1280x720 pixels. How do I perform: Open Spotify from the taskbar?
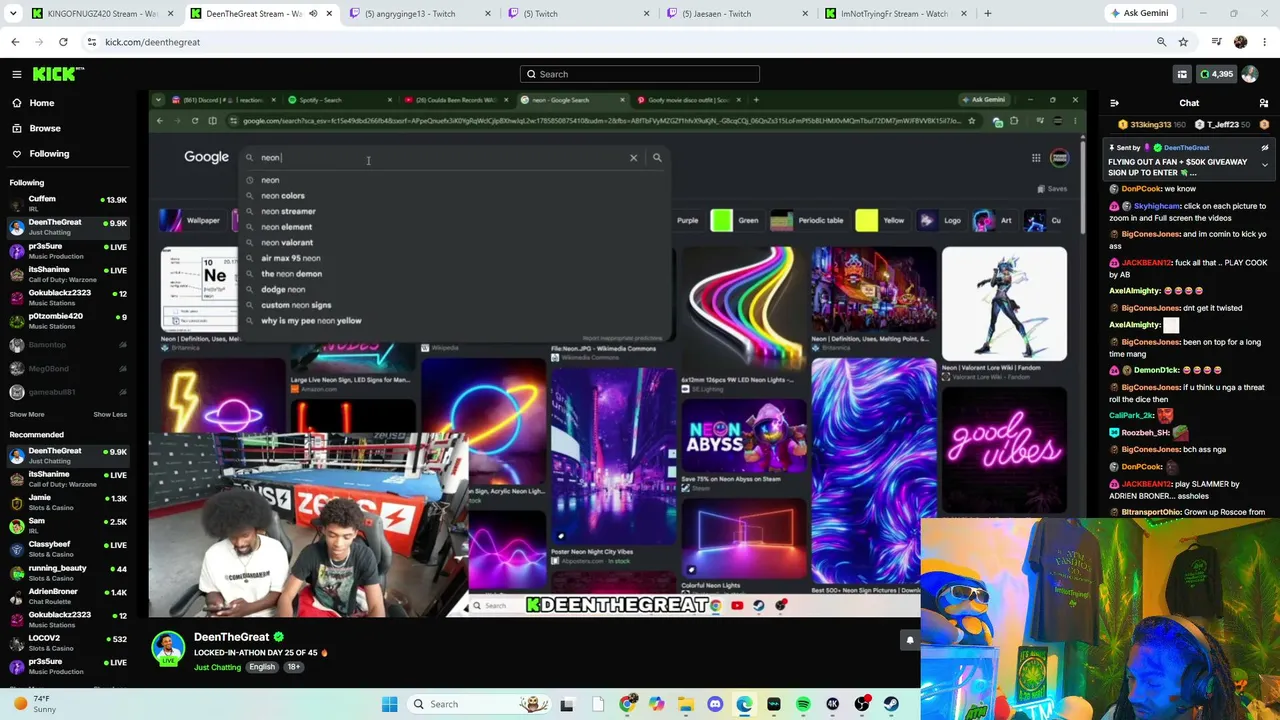click(803, 704)
